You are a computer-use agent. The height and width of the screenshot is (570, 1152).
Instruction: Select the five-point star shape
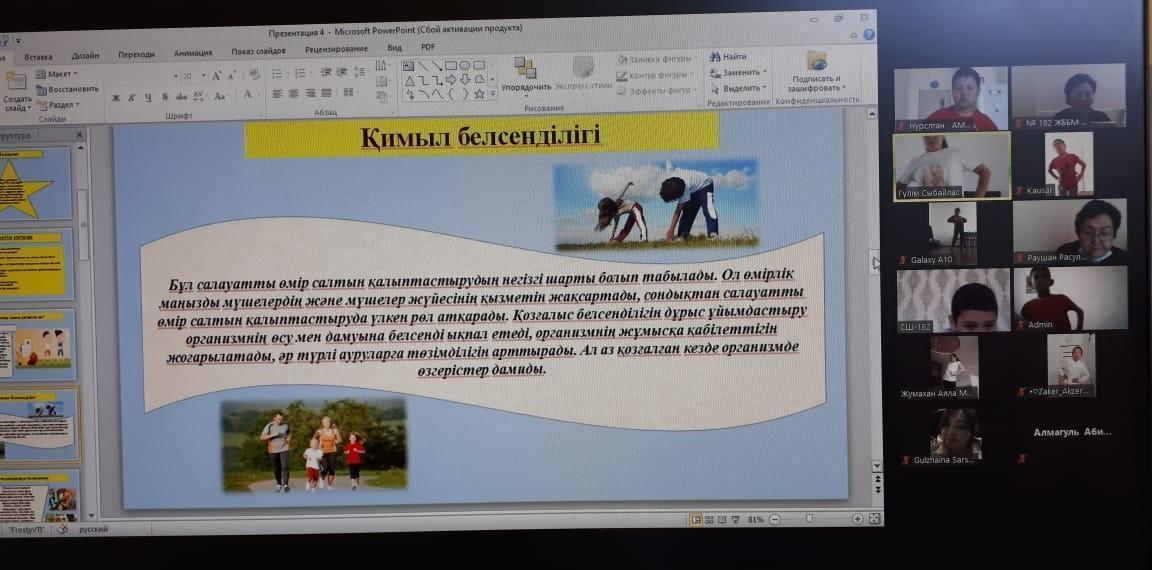point(479,94)
